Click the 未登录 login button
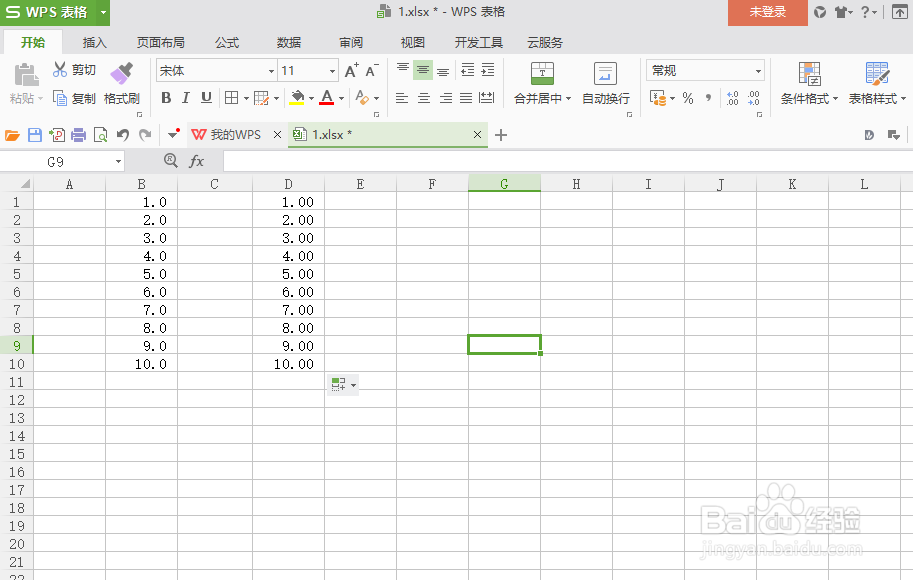The image size is (913, 580). 767,12
